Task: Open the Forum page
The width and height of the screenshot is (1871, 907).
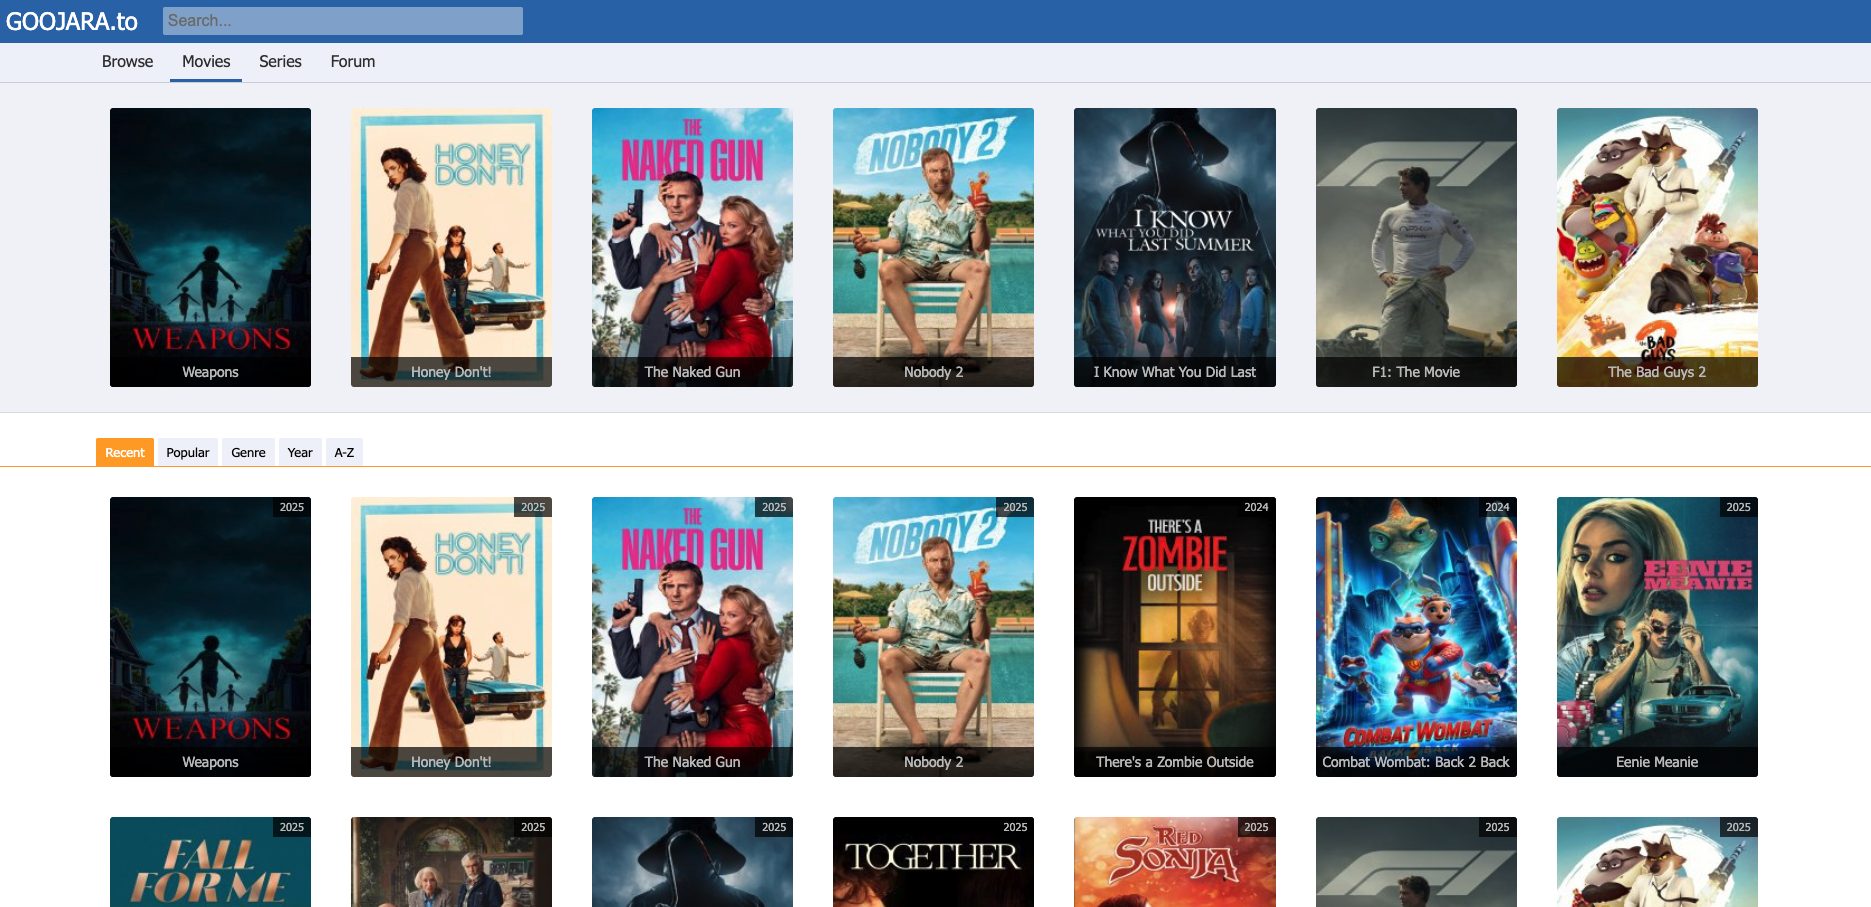Action: [352, 62]
